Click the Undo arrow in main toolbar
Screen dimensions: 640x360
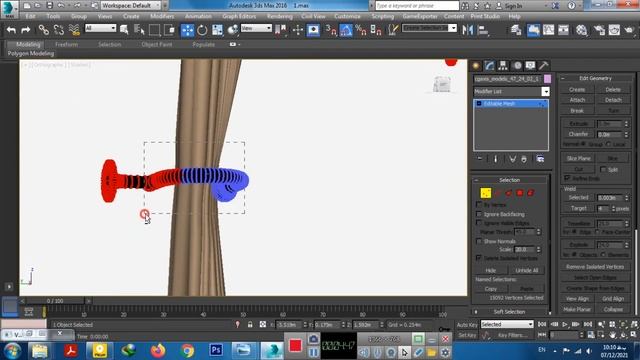[11, 29]
